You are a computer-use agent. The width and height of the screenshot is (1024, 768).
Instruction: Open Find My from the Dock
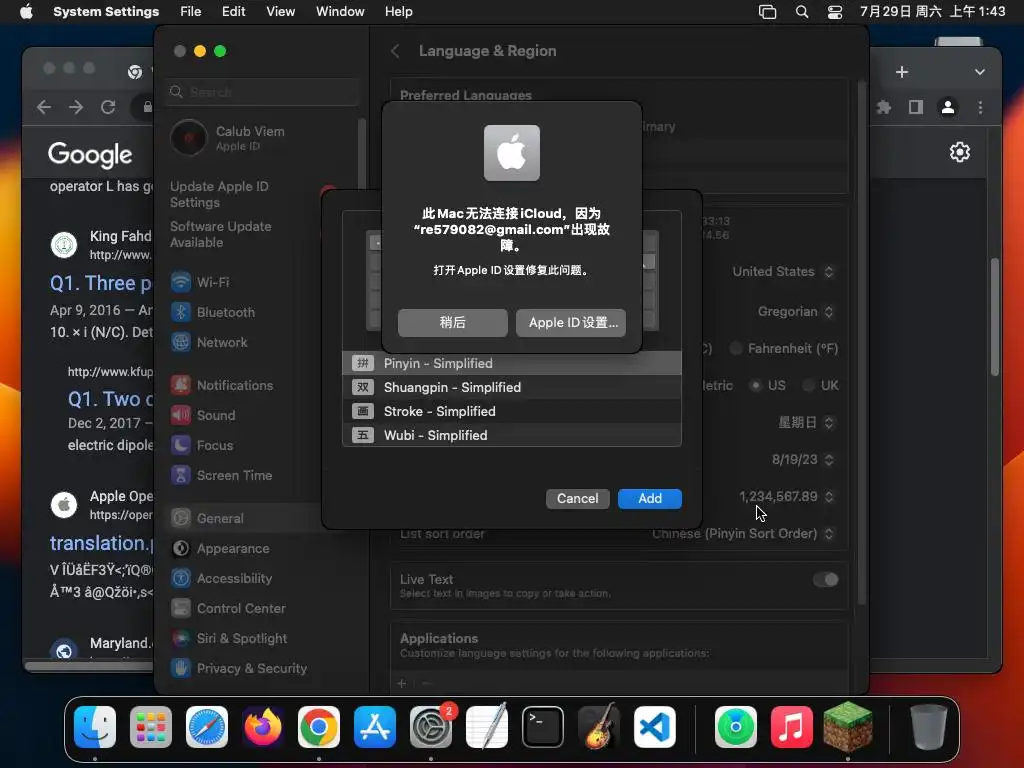(735, 727)
